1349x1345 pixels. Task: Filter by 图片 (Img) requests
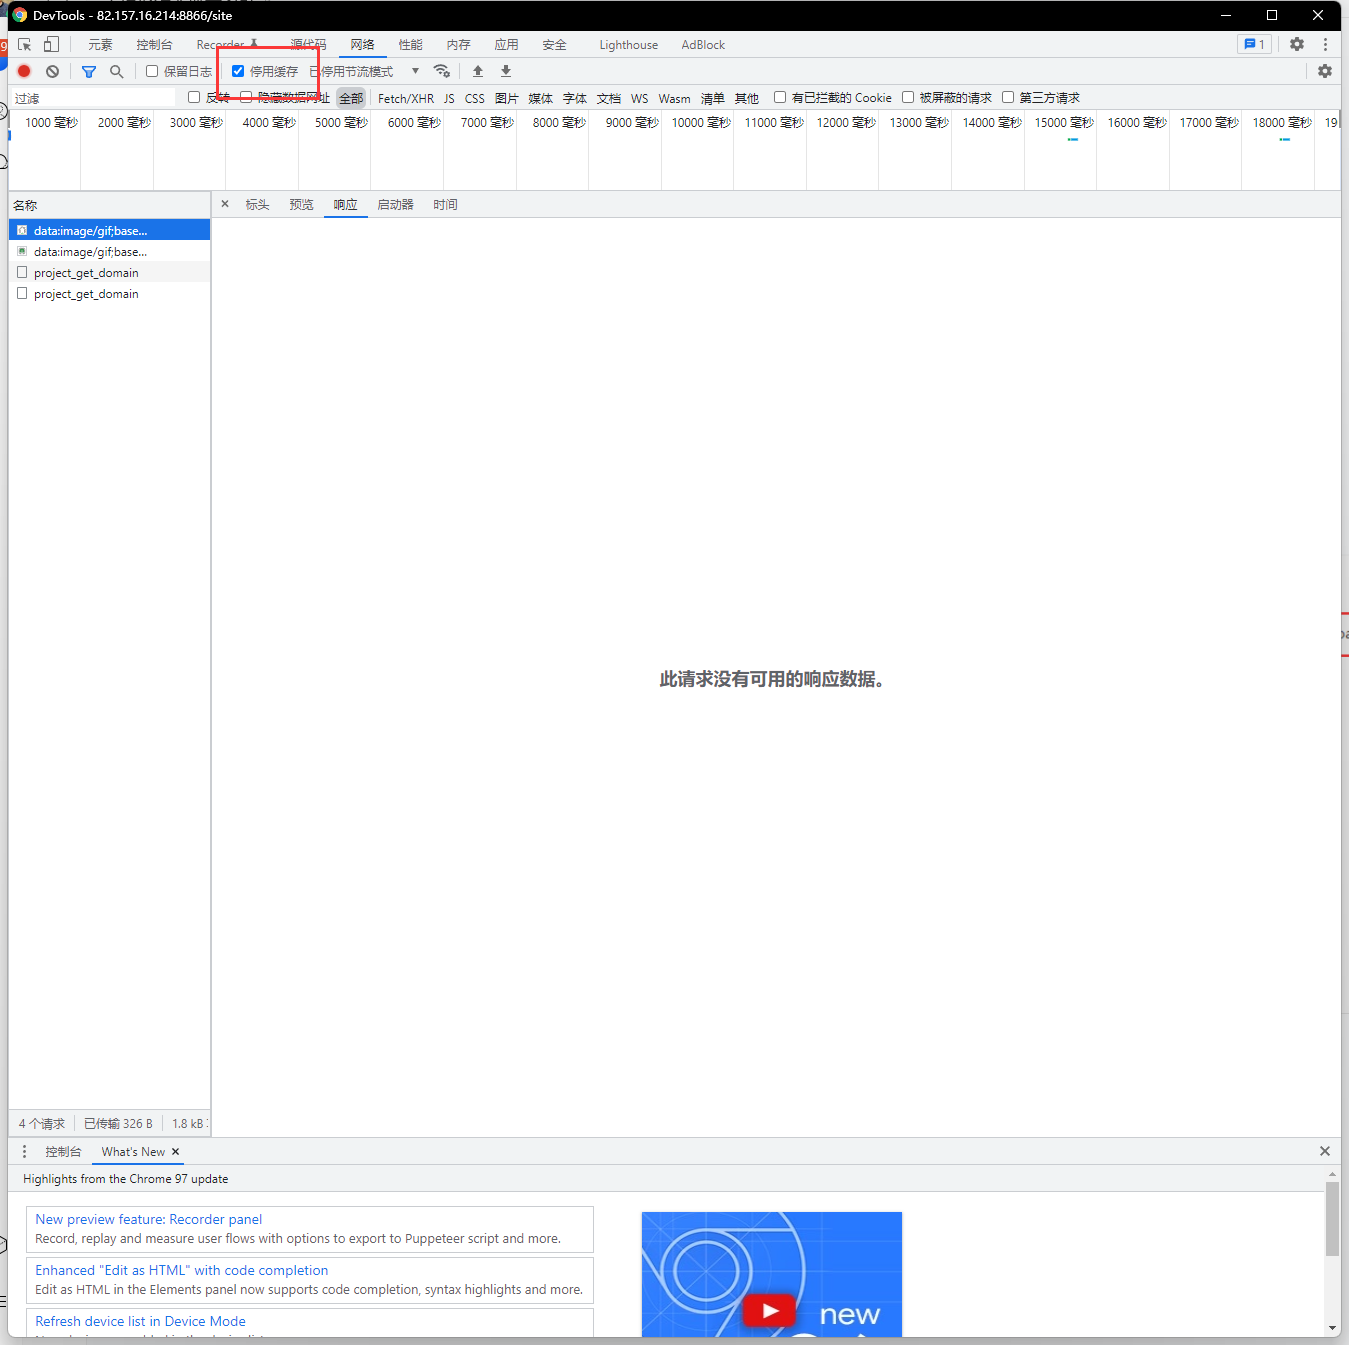point(507,98)
